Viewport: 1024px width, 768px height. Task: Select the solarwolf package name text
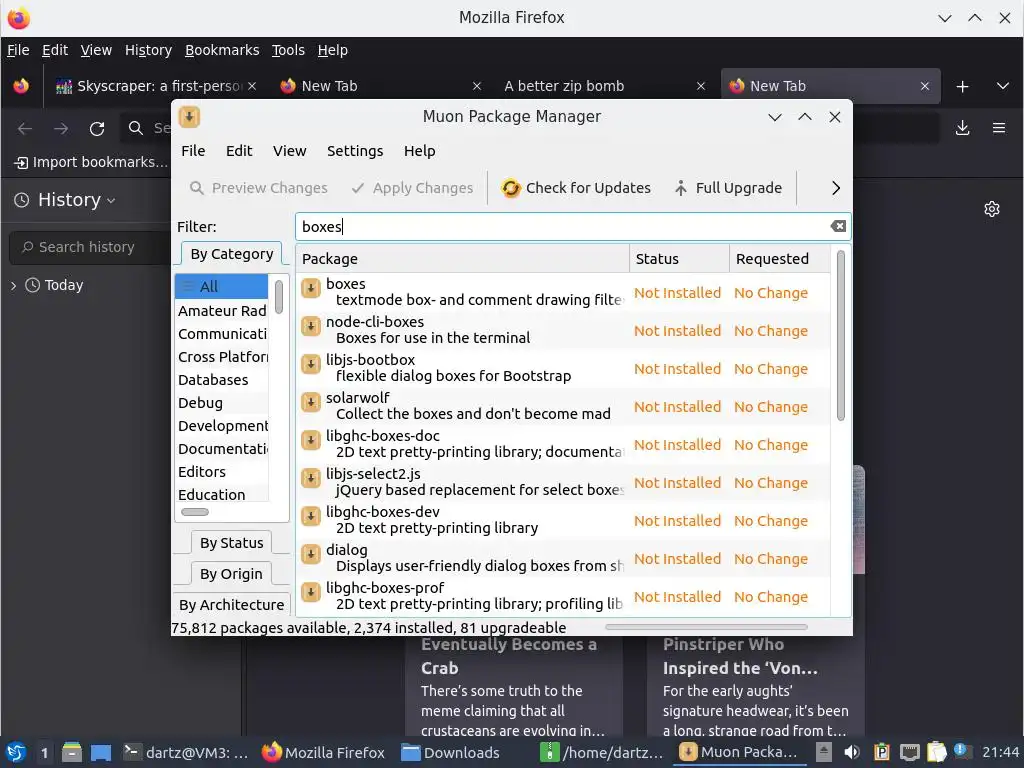[358, 398]
